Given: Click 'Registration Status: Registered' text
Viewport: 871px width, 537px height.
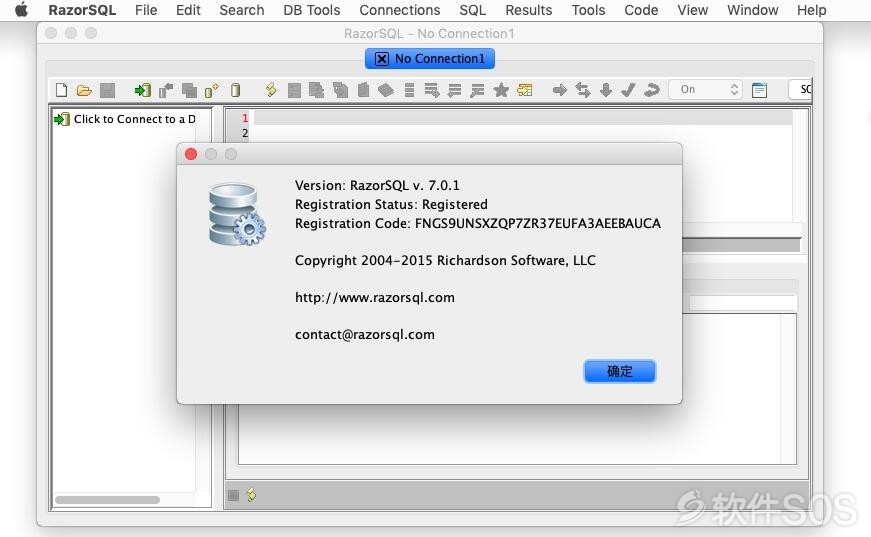Looking at the screenshot, I should 391,204.
